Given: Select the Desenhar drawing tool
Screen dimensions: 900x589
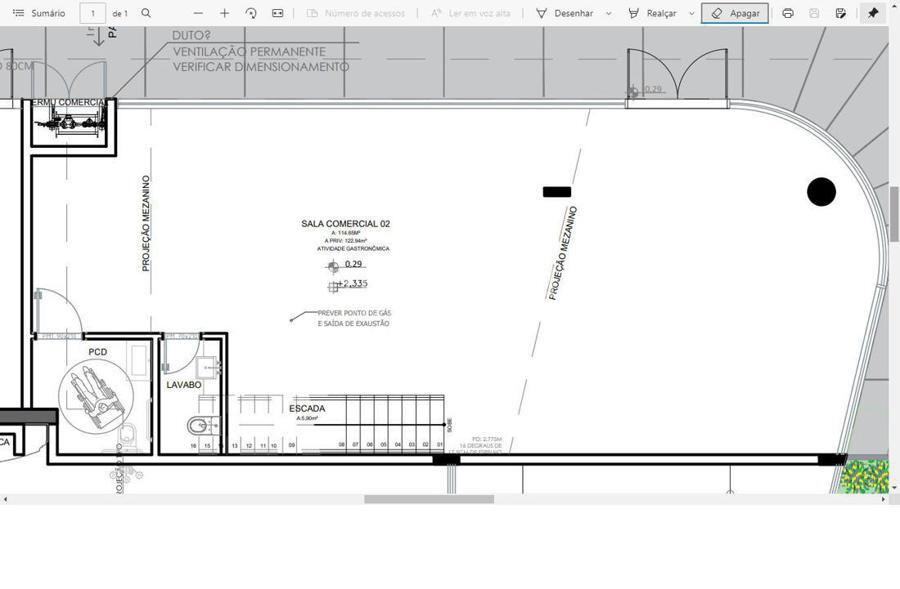Looking at the screenshot, I should point(564,13).
